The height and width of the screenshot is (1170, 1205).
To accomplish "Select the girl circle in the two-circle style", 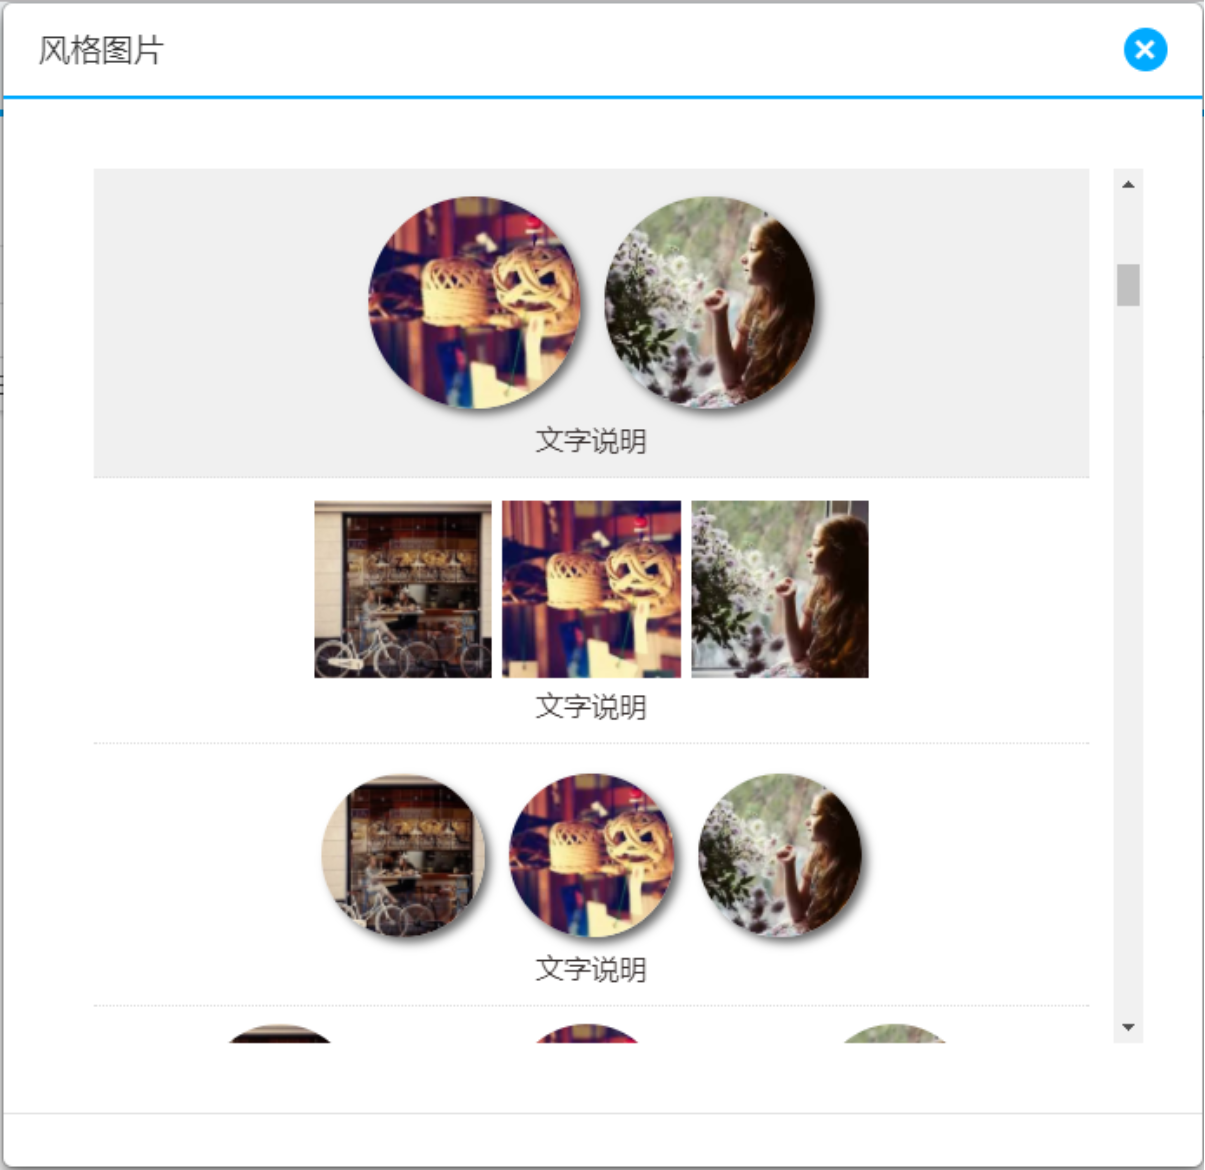I will click(710, 302).
